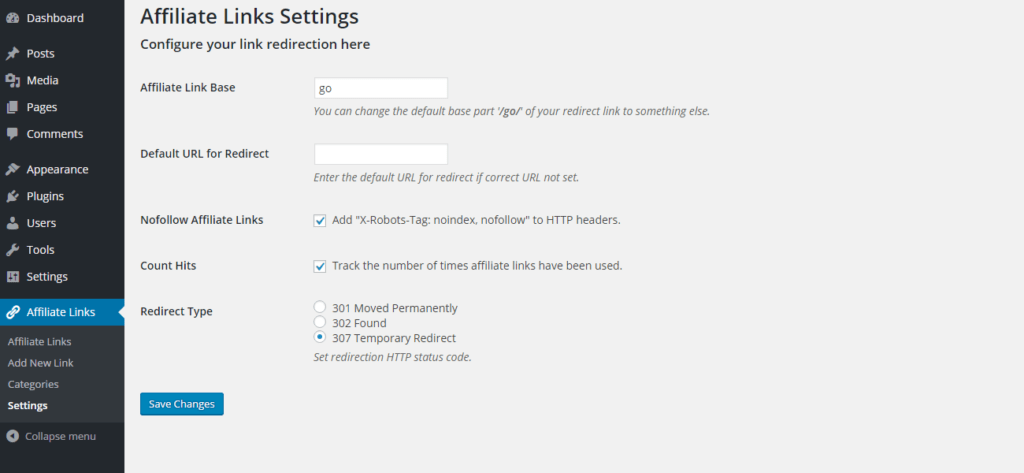The width and height of the screenshot is (1024, 473).
Task: Open the Media library icon
Action: pyautogui.click(x=12, y=80)
